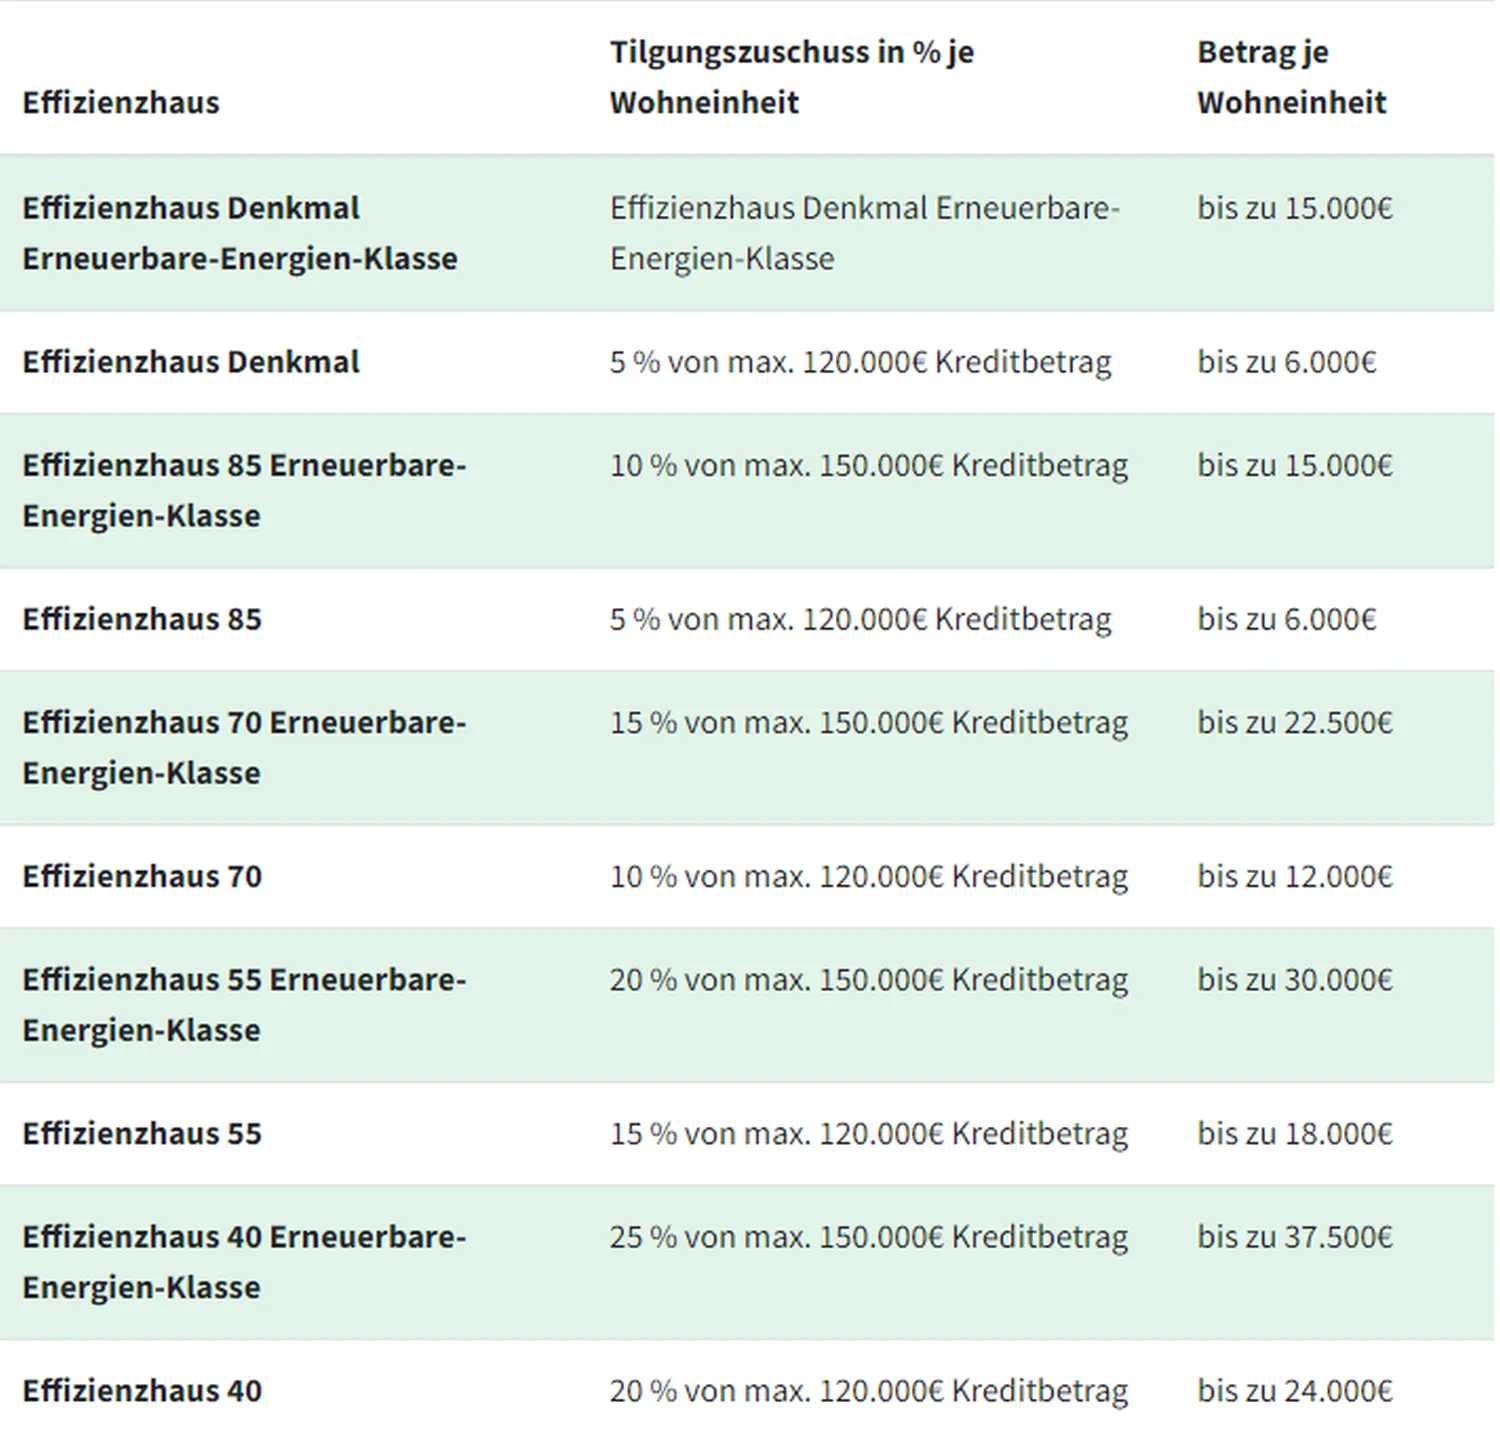Select the Effizienzhaus Denkmal Erneuerbare-Energien-Klasse row label

coord(240,233)
